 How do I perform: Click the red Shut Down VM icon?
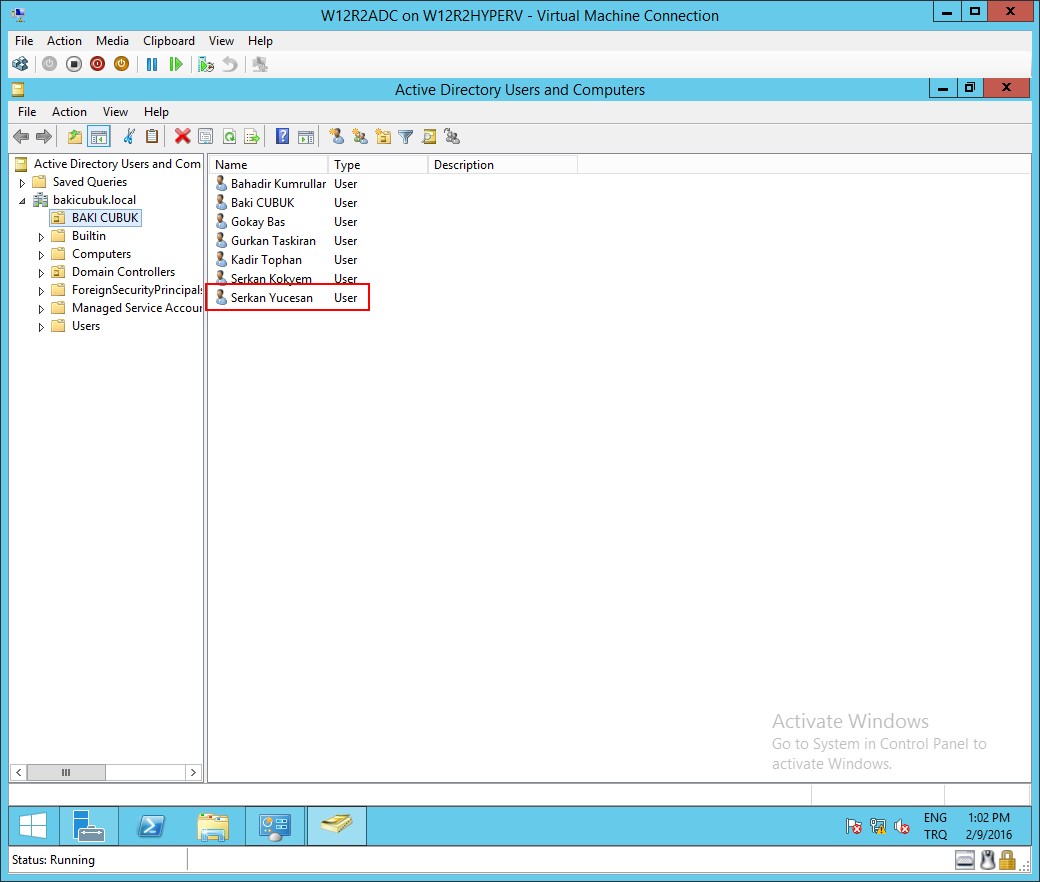pos(98,64)
